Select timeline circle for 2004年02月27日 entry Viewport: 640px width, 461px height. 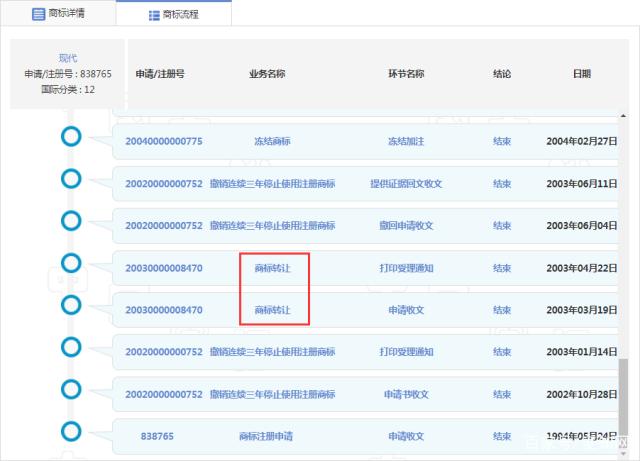point(71,136)
